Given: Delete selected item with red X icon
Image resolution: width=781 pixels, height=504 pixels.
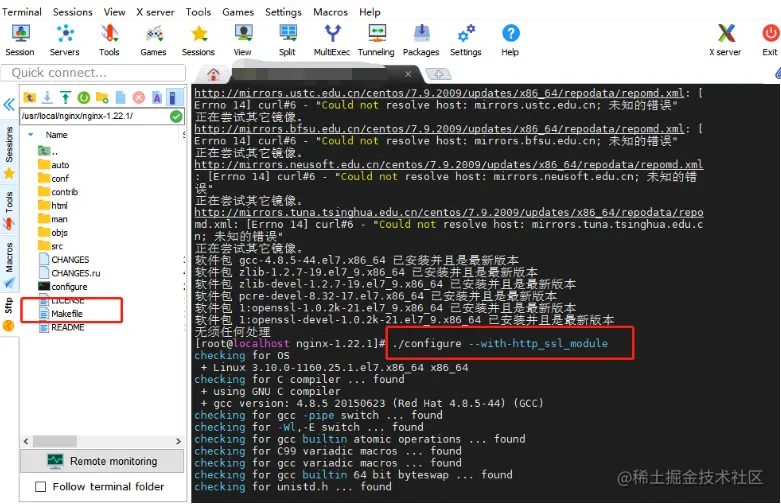Looking at the screenshot, I should tap(139, 98).
